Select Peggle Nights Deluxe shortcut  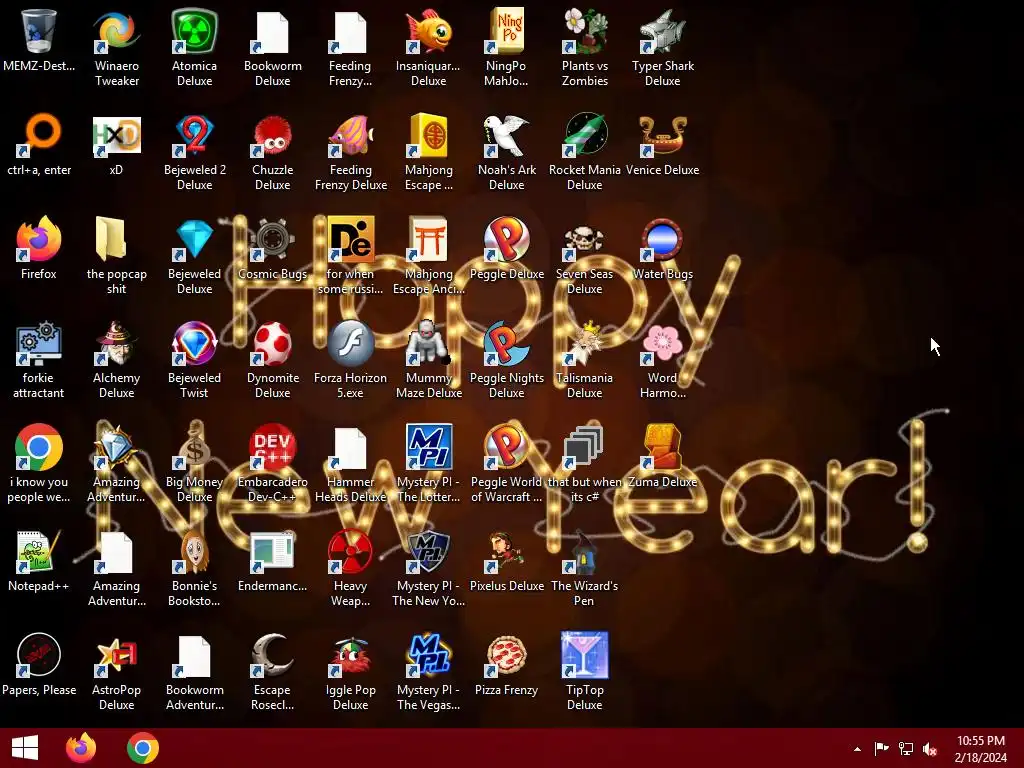tap(506, 343)
